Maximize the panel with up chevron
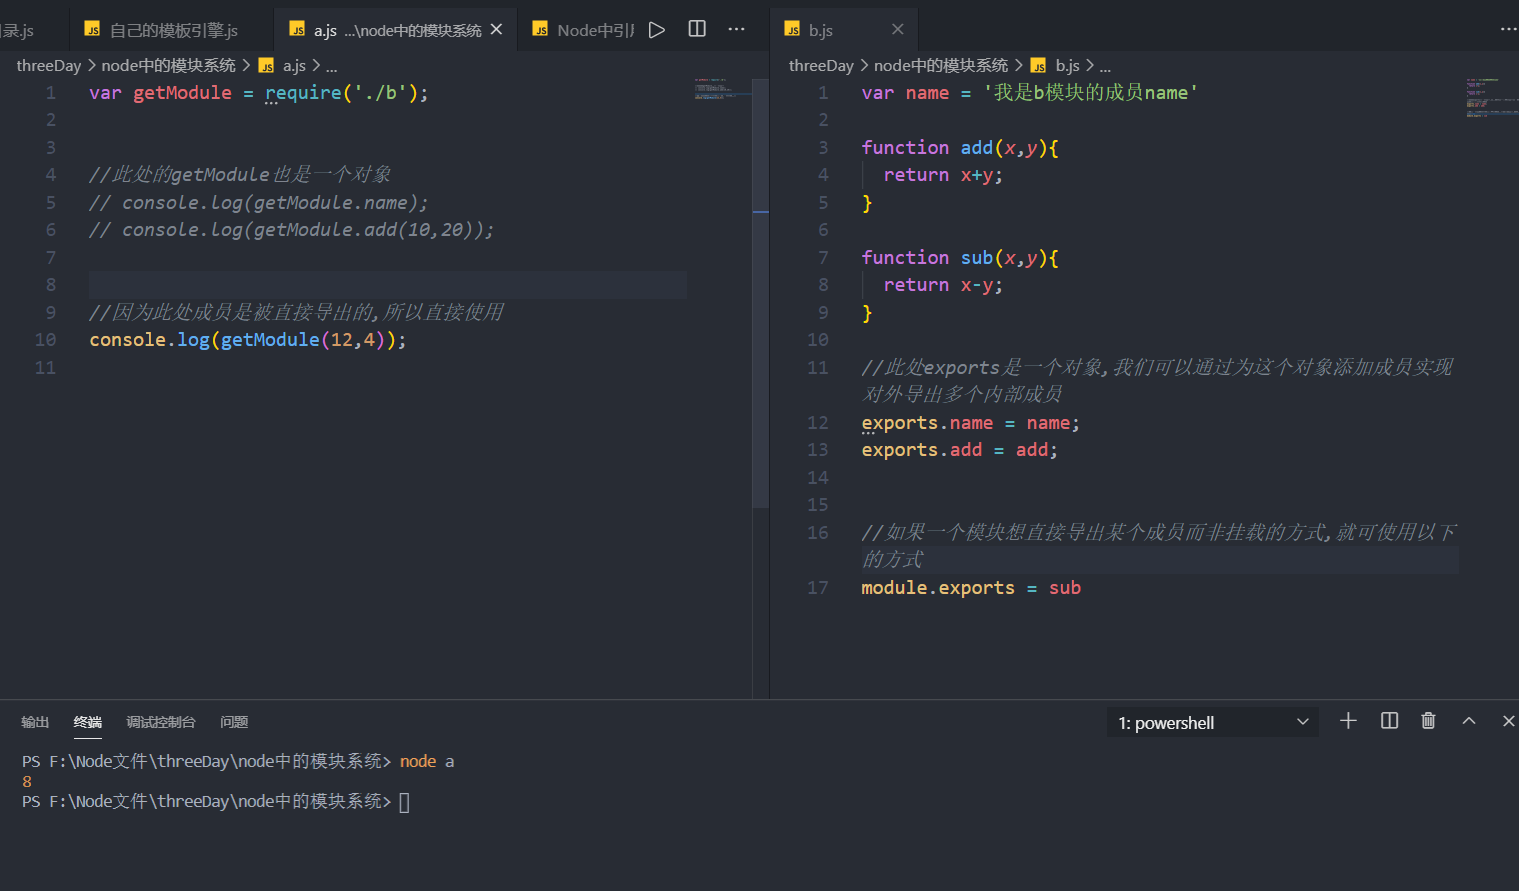Viewport: 1519px width, 891px height. [1469, 721]
